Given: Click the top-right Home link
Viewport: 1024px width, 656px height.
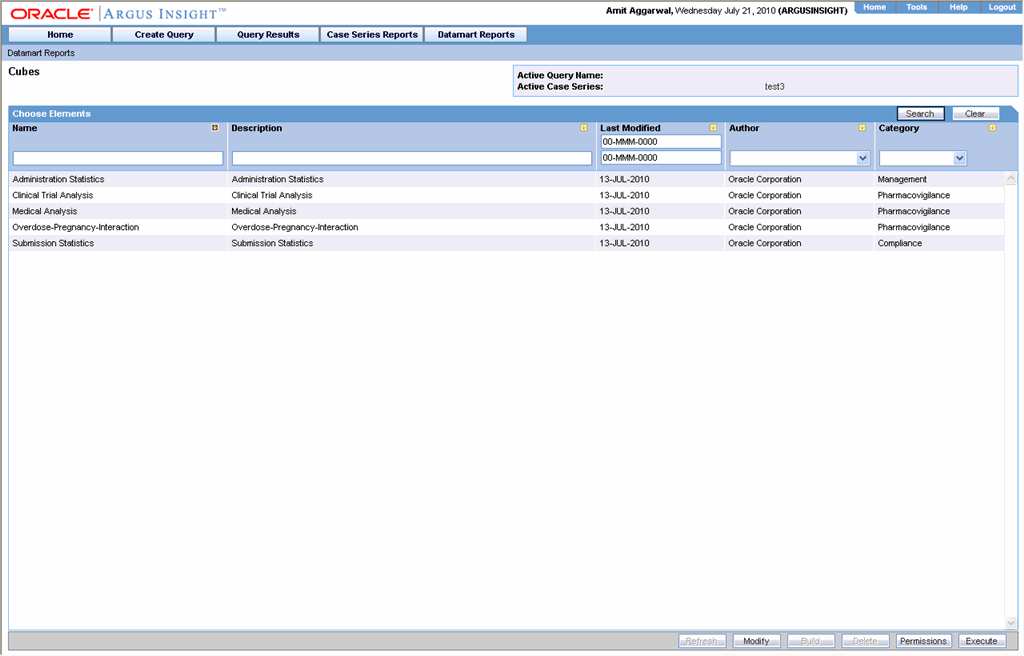Looking at the screenshot, I should point(874,7).
